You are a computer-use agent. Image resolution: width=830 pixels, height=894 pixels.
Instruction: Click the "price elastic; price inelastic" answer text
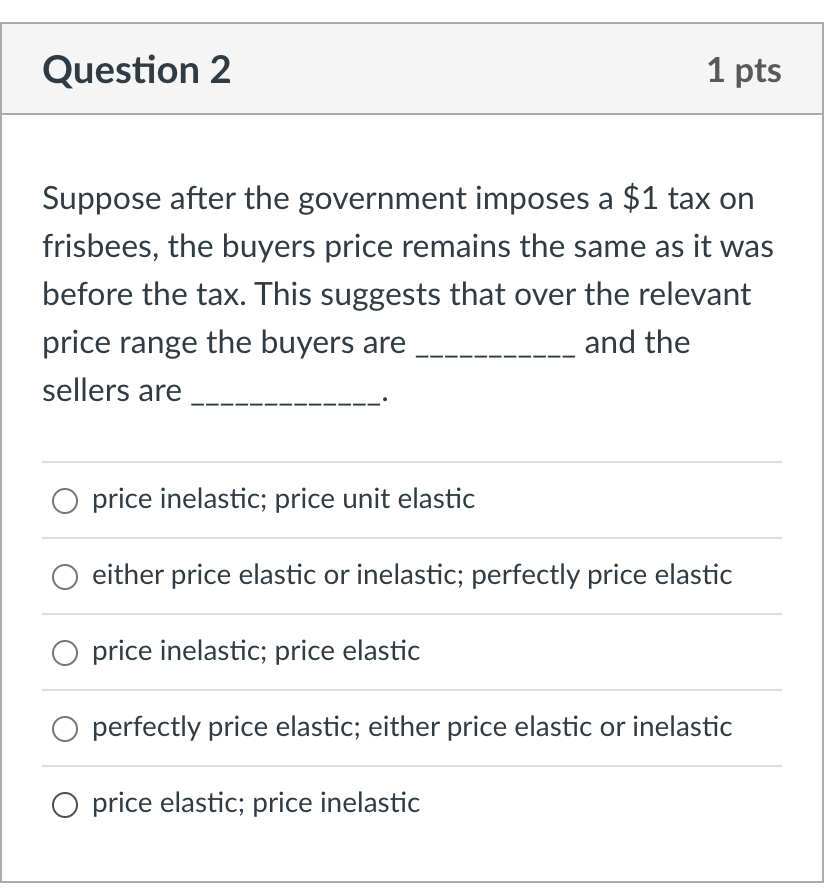coord(256,803)
